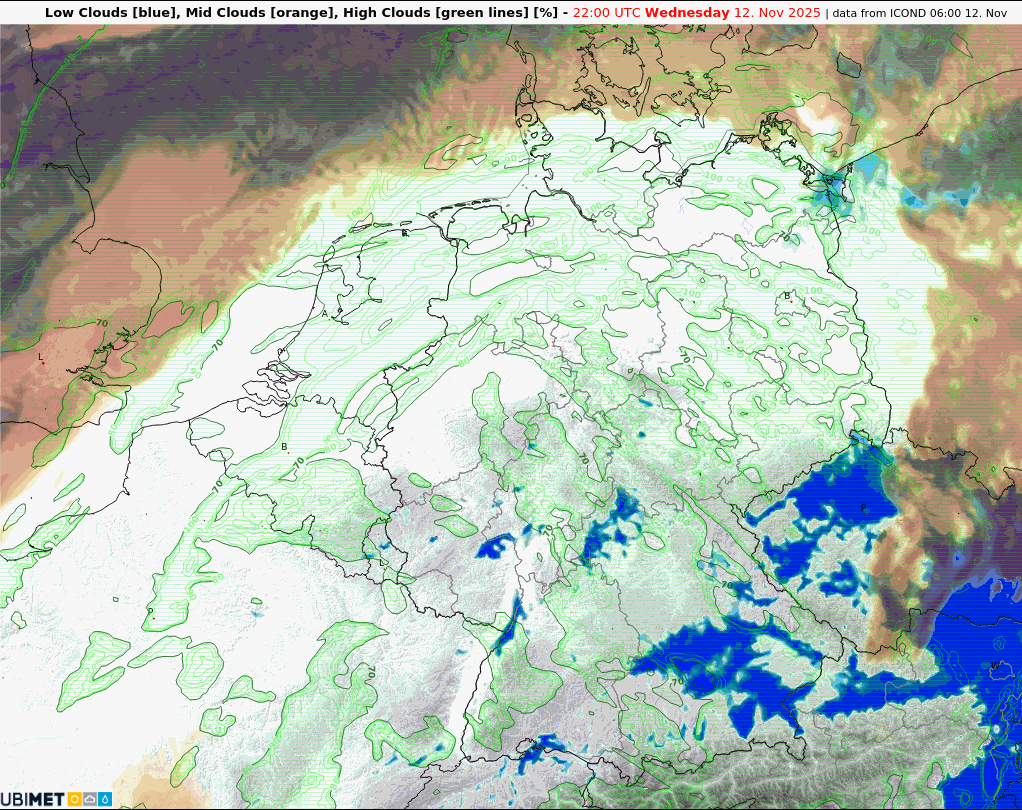Screen dimensions: 1022x810
Task: Click the '70' contour label over the English Channel
Action: coord(102,323)
